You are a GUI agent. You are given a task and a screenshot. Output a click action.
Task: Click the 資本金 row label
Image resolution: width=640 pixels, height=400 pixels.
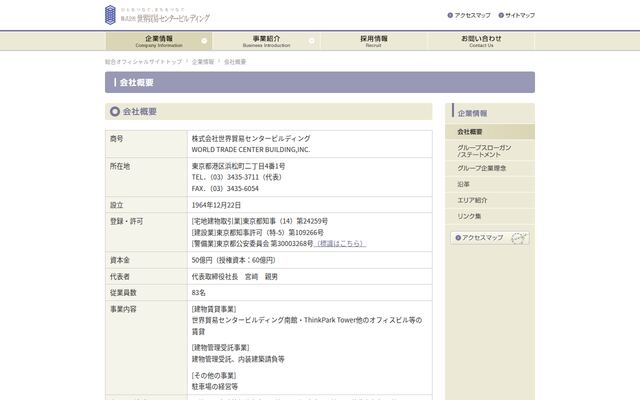120,260
